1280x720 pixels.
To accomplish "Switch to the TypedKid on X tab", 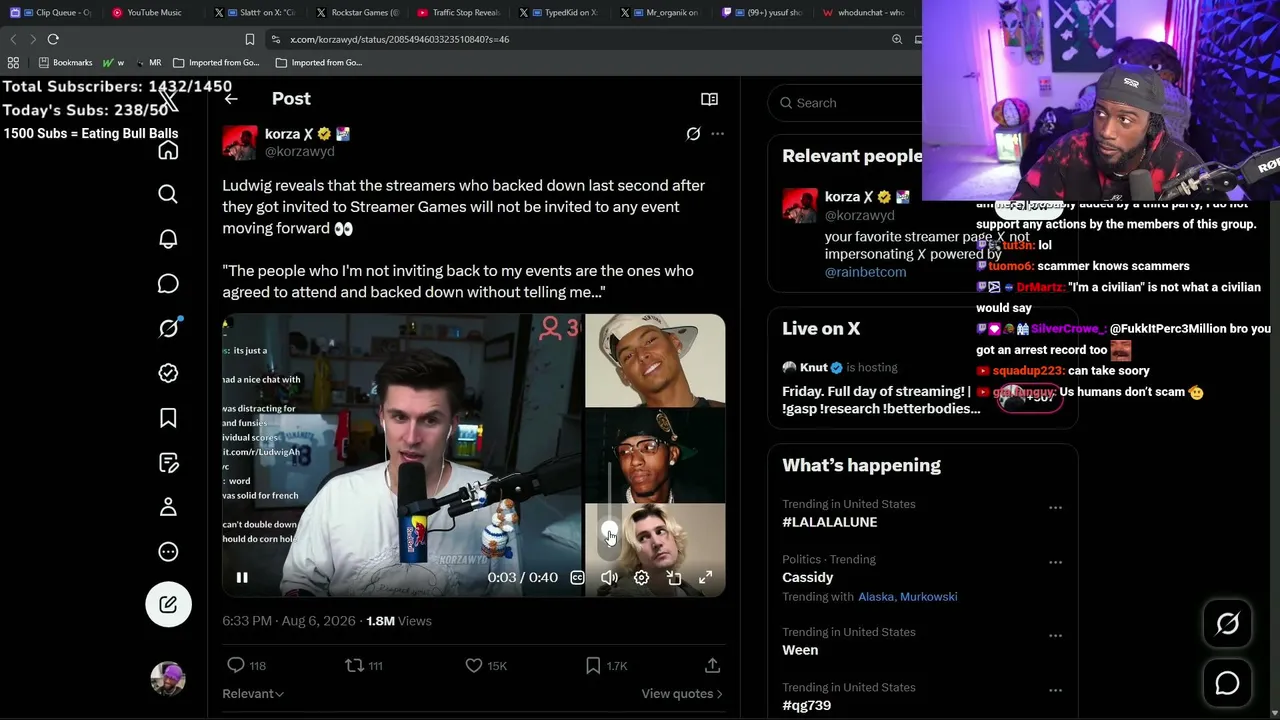I will point(561,13).
